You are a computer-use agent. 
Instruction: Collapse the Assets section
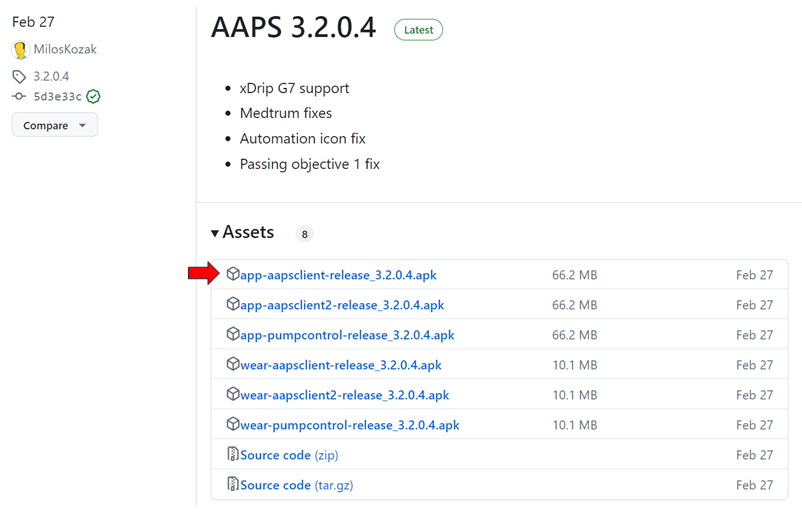point(242,233)
